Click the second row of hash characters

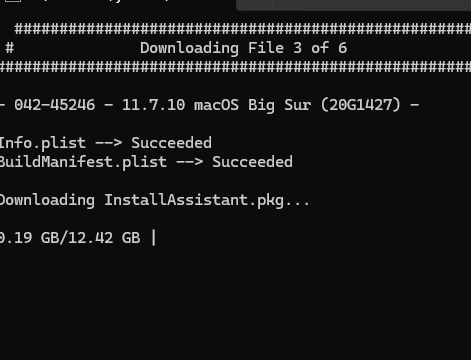click(235, 67)
